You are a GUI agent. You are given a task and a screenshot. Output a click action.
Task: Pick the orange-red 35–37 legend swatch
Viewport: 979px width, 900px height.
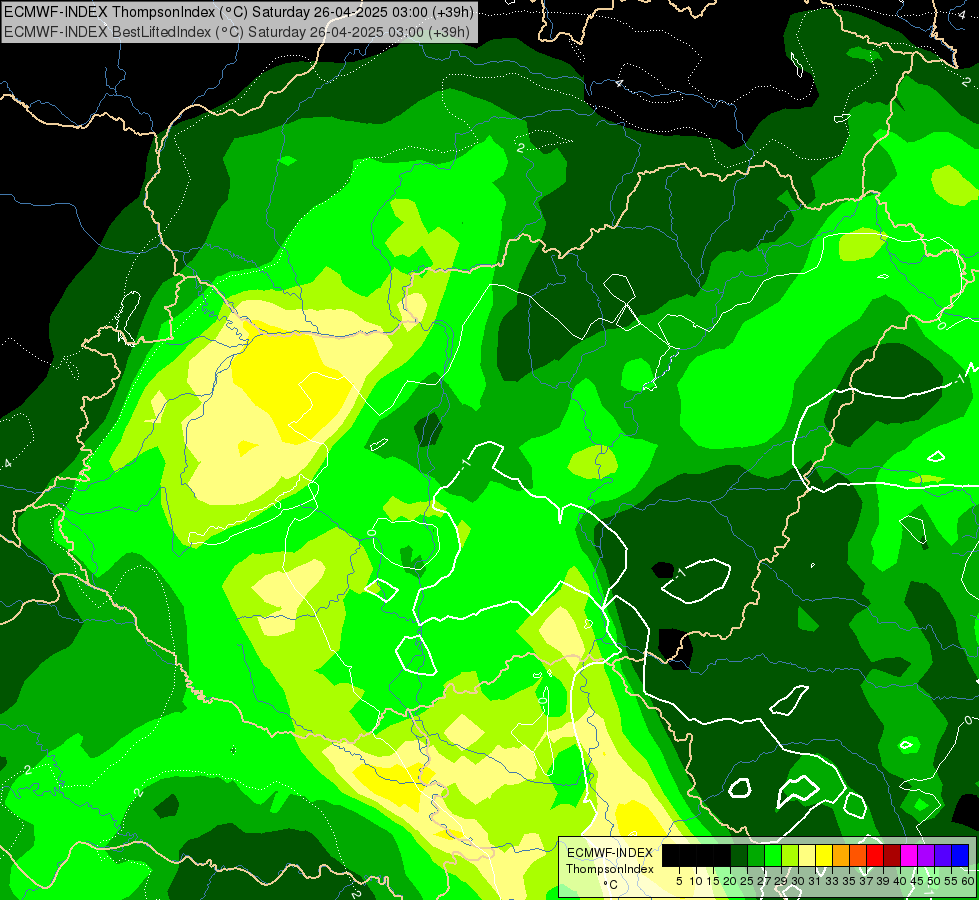click(858, 856)
